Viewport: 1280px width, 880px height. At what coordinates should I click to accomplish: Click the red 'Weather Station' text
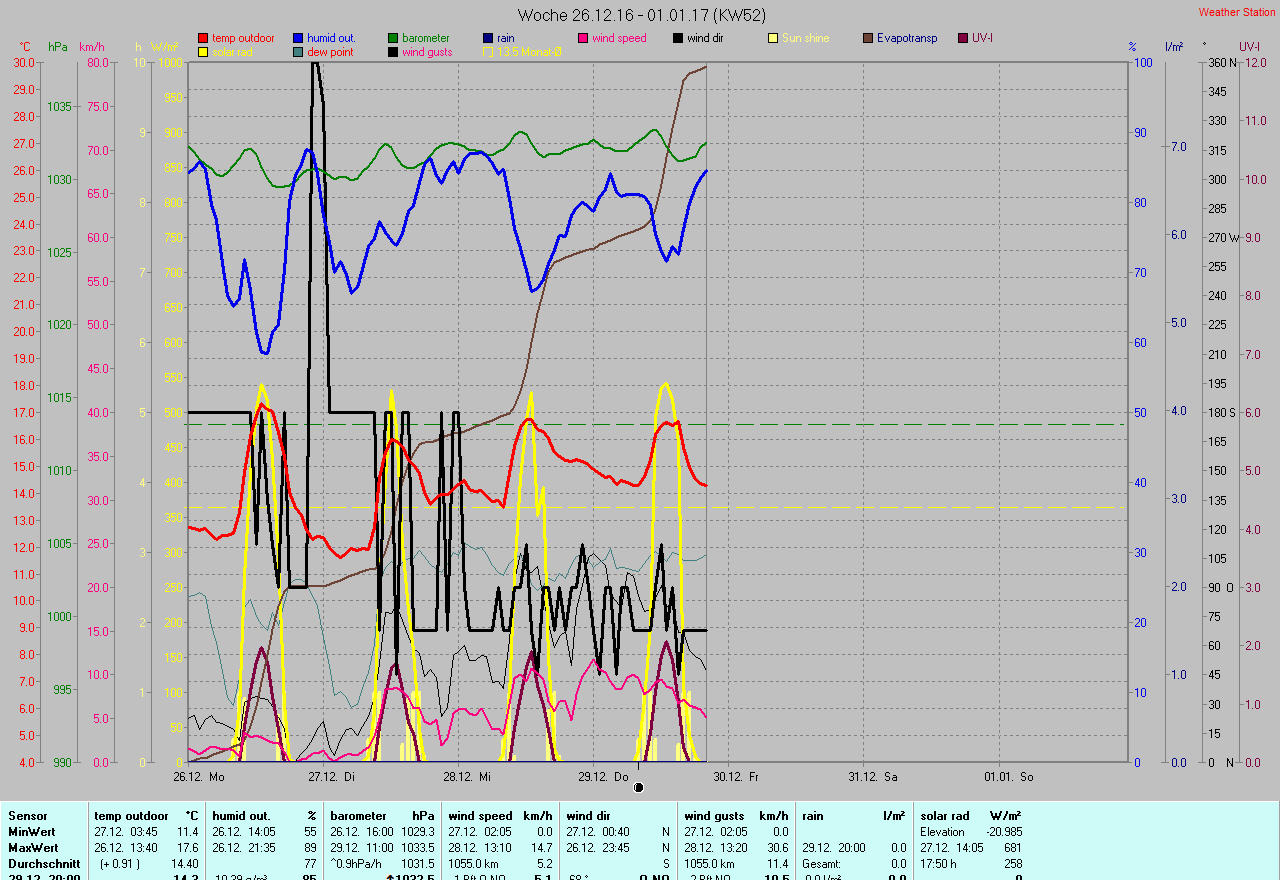pyautogui.click(x=1237, y=12)
